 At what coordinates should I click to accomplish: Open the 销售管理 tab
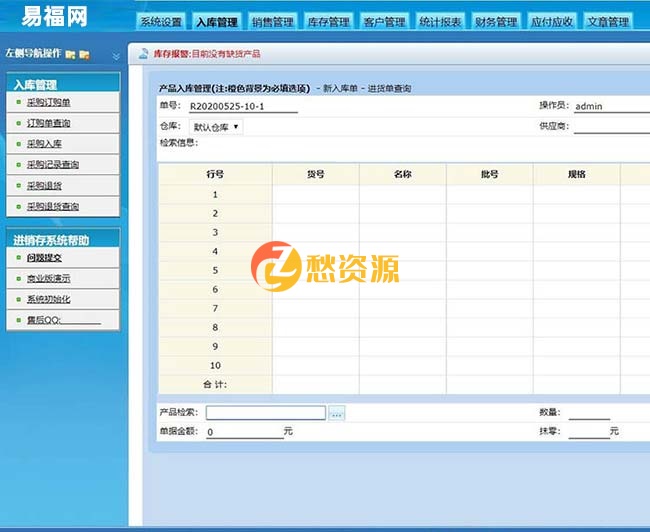(x=272, y=22)
